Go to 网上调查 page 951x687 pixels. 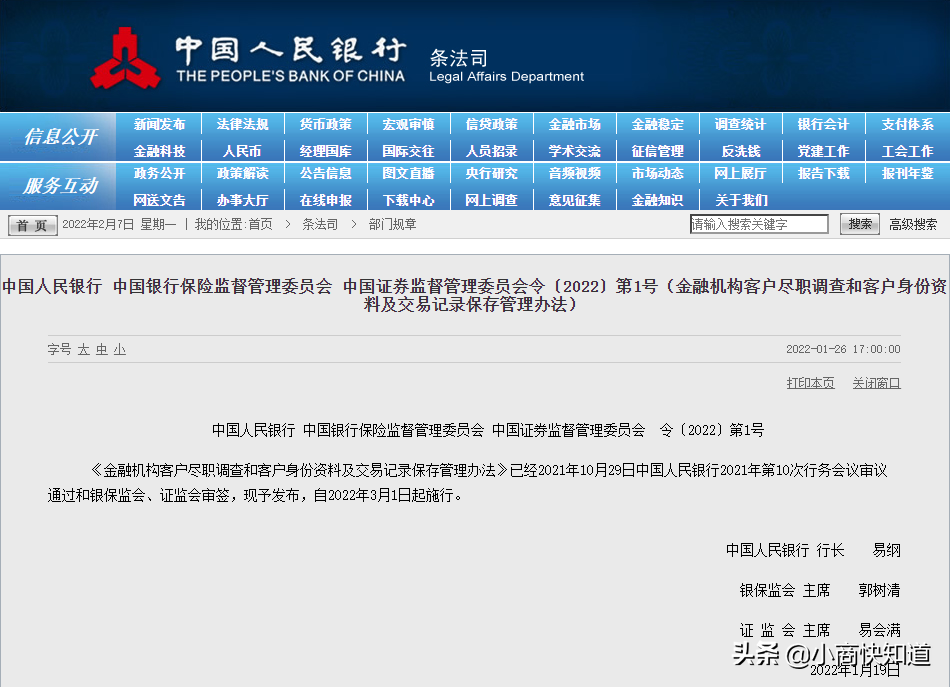(491, 200)
